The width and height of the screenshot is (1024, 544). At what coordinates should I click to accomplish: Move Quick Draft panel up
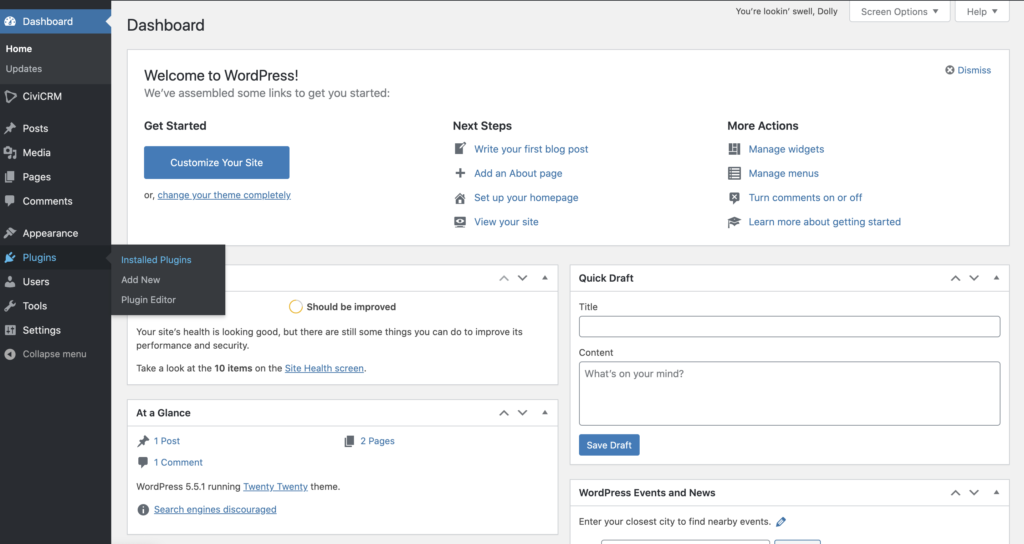[955, 278]
